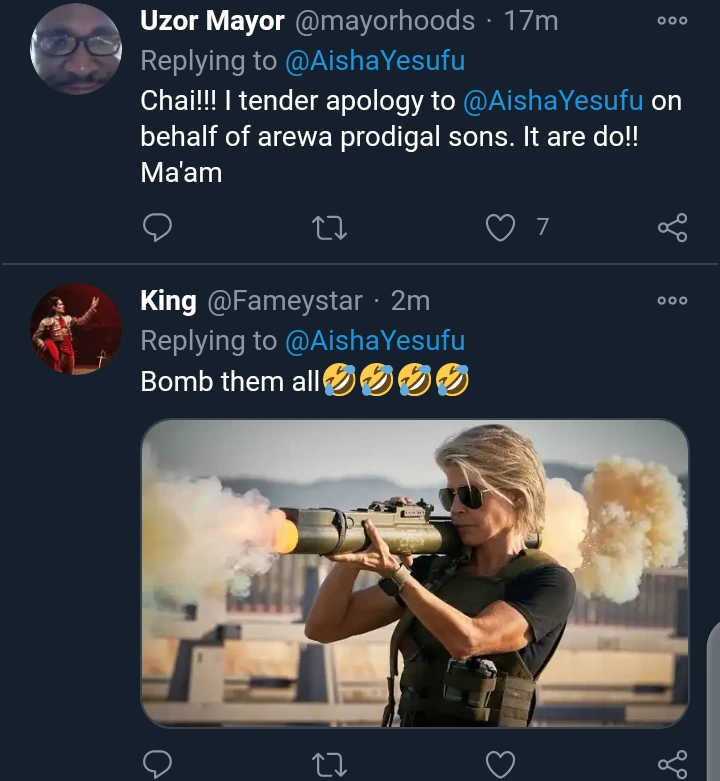
Task: Tap @AishaYesufu mention inside apology text
Action: [x=553, y=101]
